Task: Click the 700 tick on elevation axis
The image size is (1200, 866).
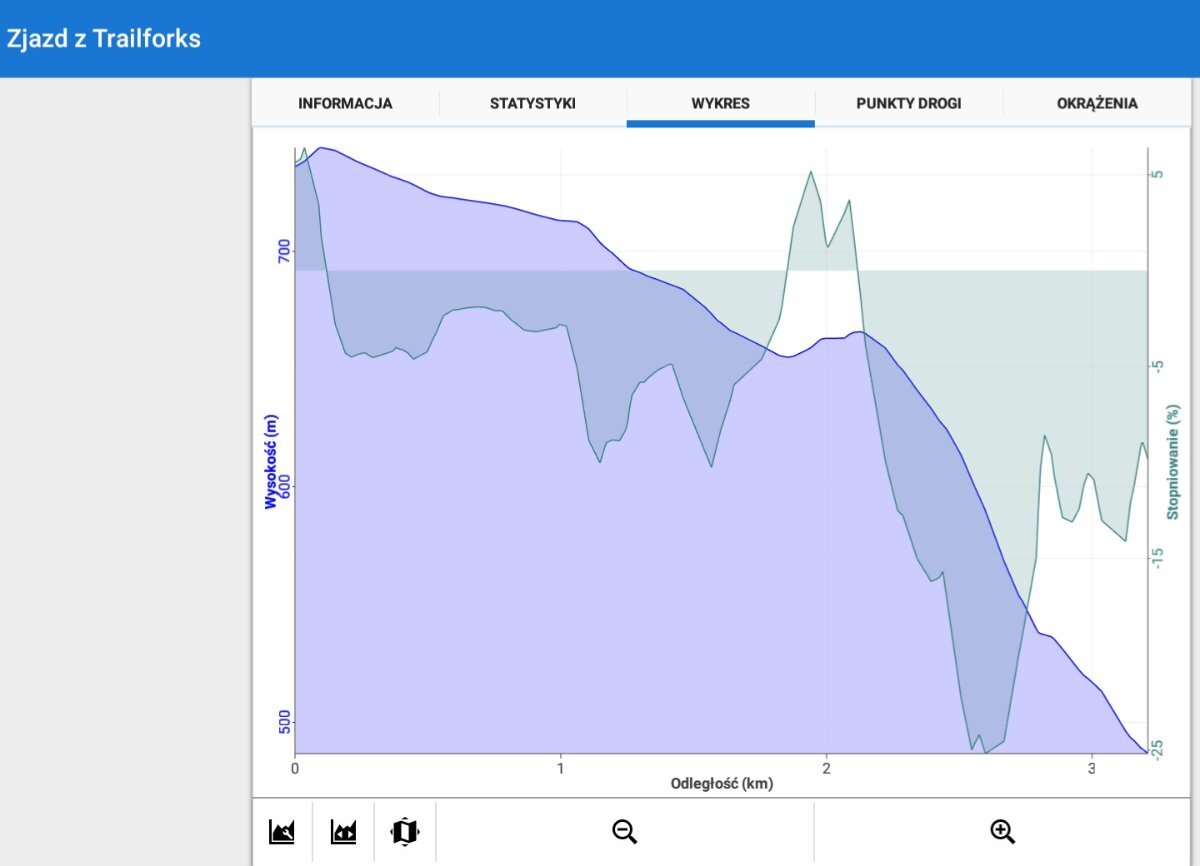Action: (283, 251)
